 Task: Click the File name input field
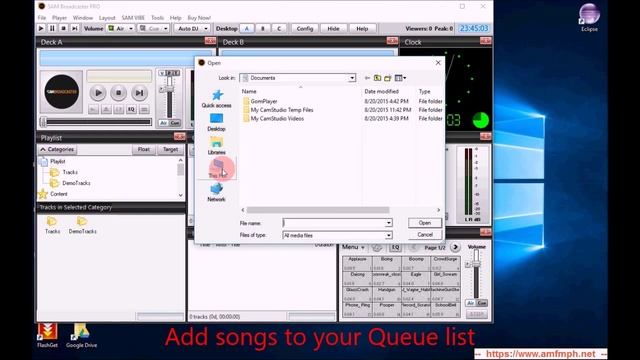[x=334, y=223]
